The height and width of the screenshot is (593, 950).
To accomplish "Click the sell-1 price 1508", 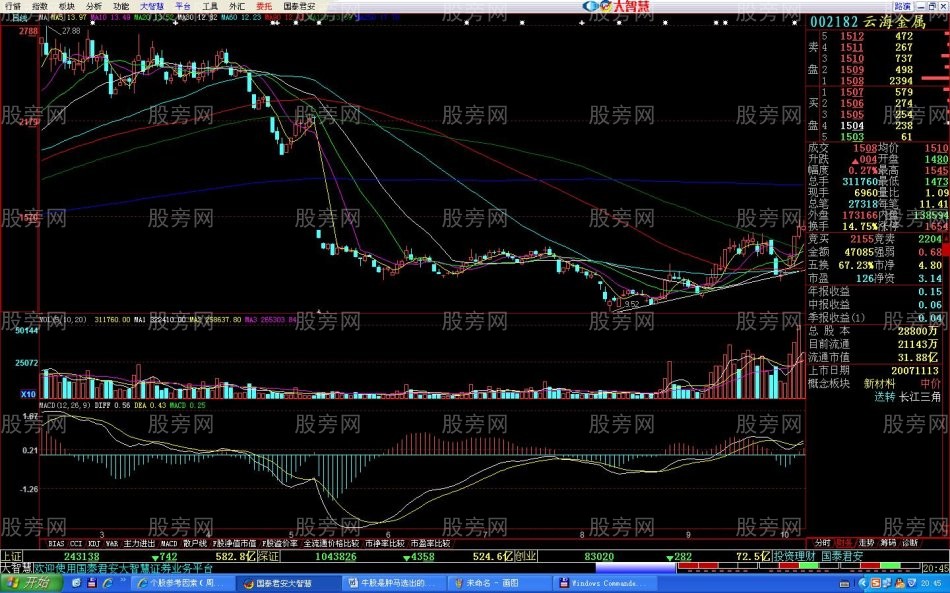I will [x=851, y=81].
